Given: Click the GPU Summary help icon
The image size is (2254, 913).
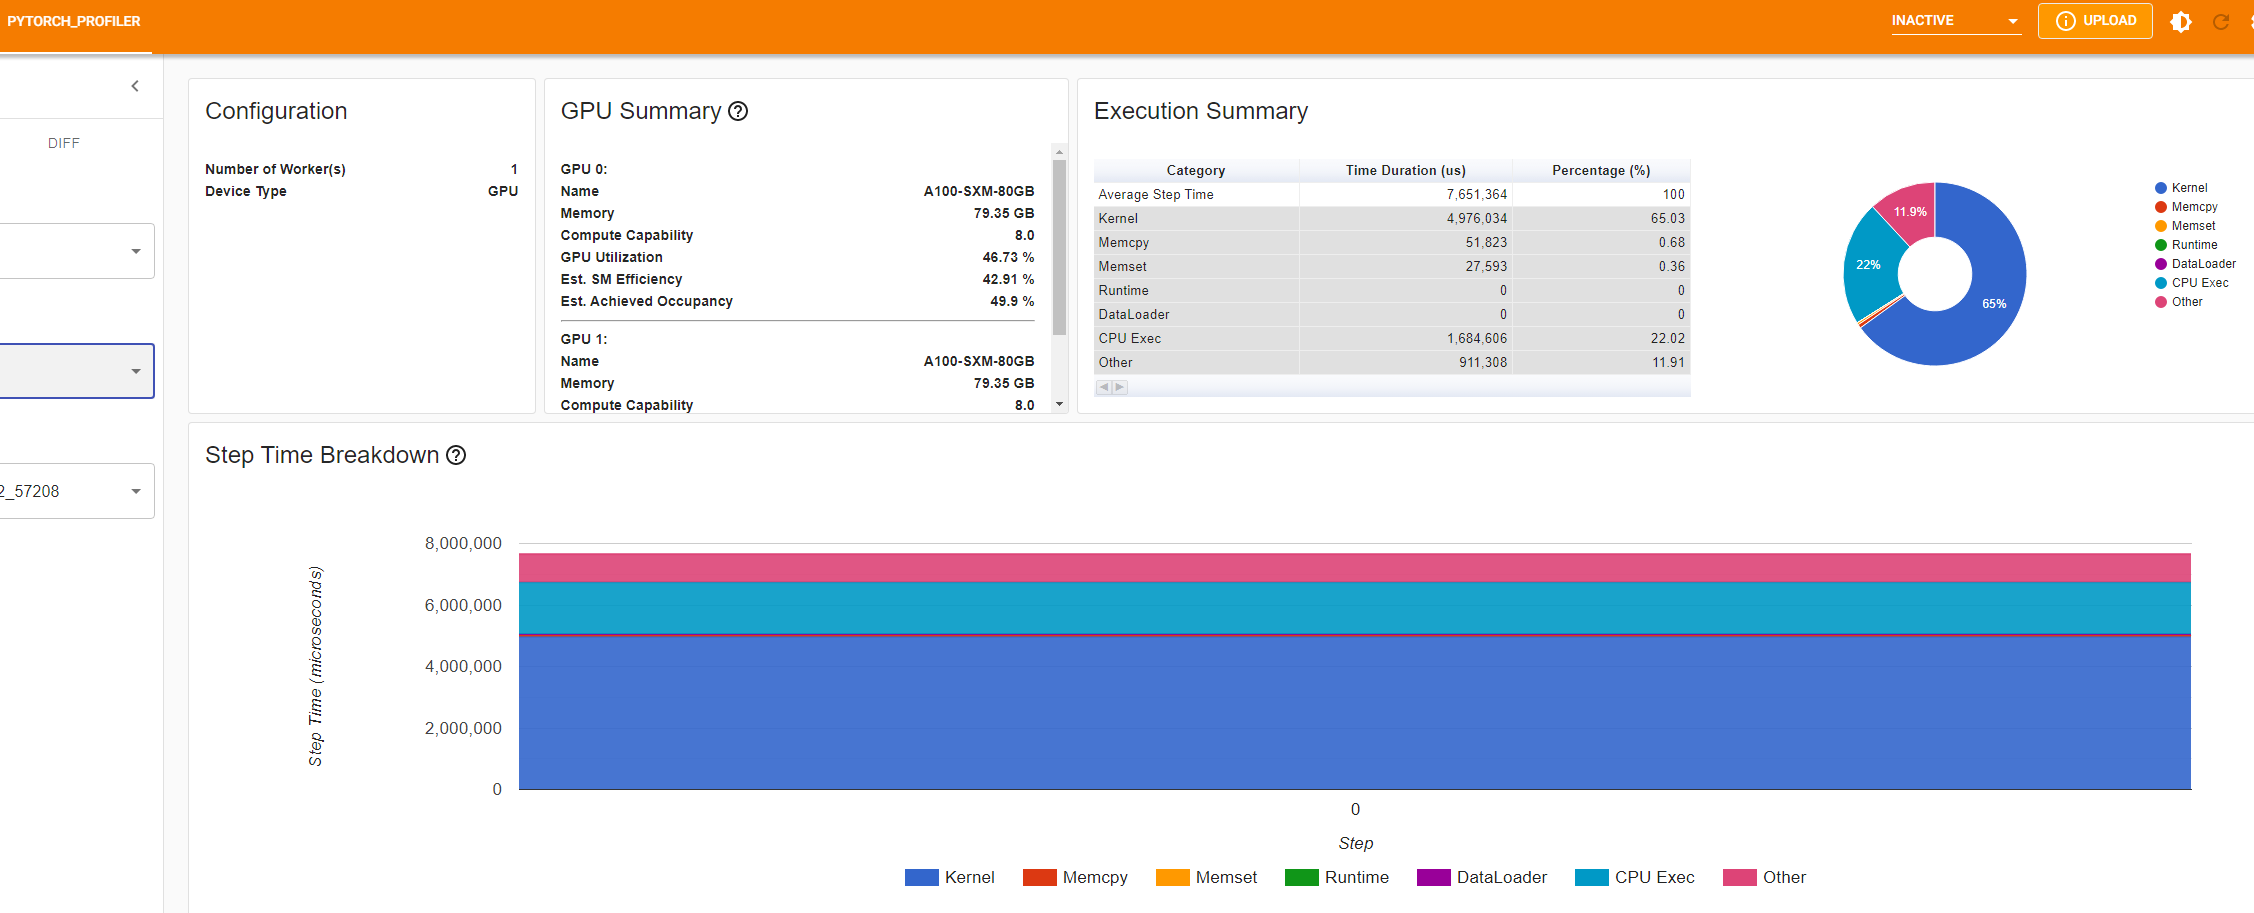Looking at the screenshot, I should [x=738, y=111].
